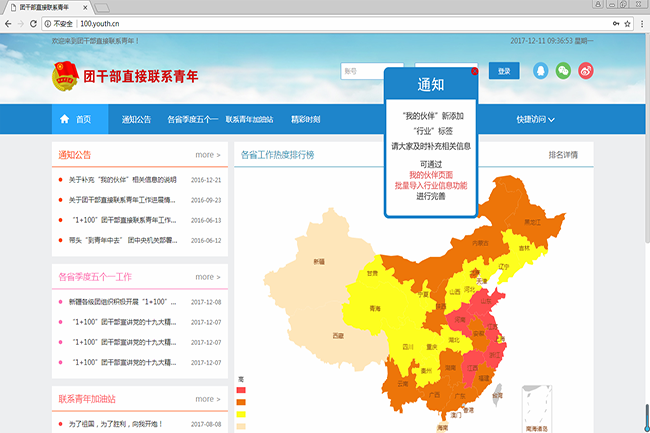The image size is (650, 433).
Task: Close the 通知 popup with red X
Action: point(474,72)
